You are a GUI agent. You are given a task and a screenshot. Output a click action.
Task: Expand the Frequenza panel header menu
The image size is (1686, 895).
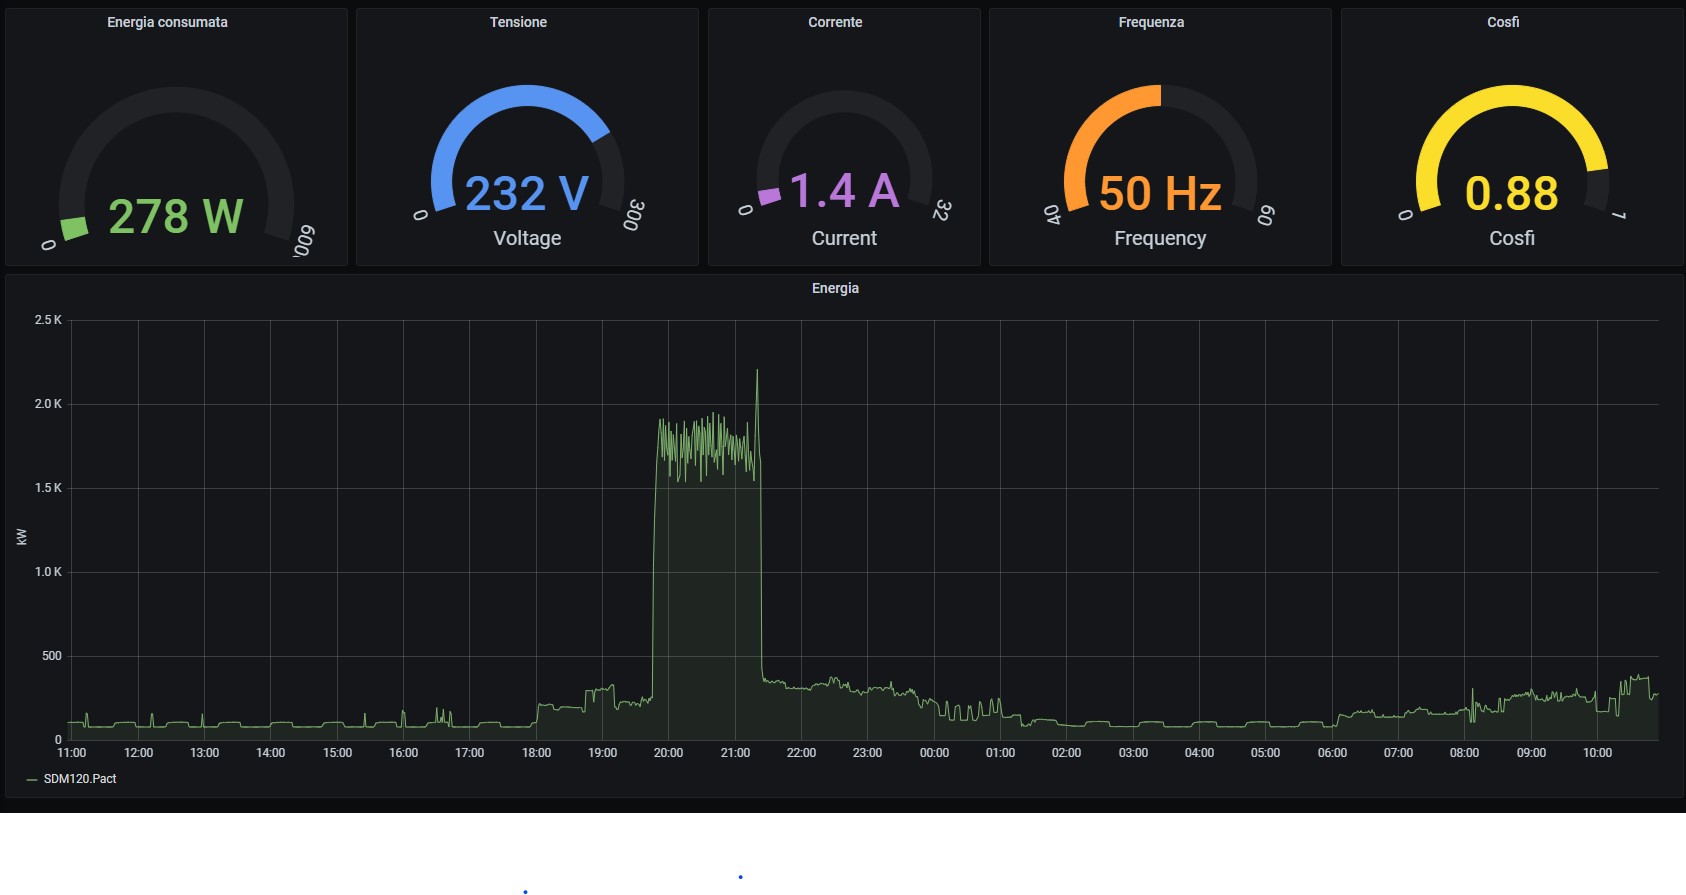pyautogui.click(x=1151, y=22)
